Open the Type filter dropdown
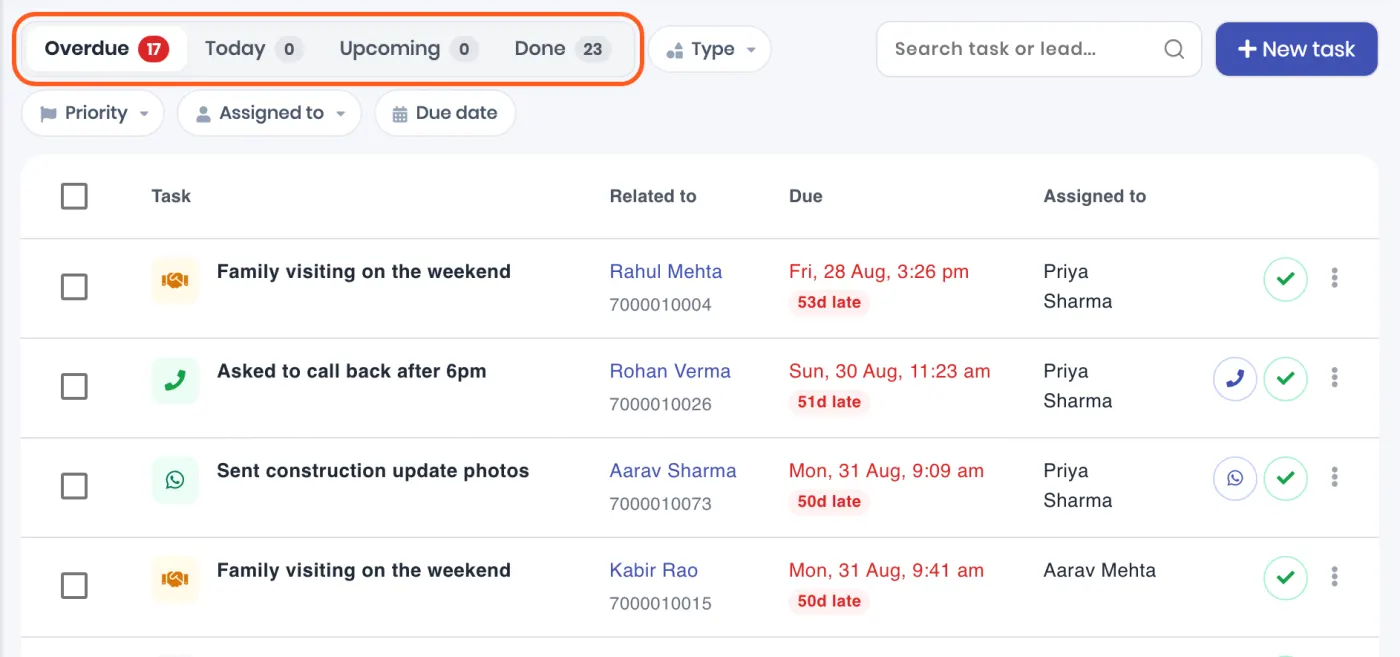Viewport: 1400px width, 657px height. point(710,49)
